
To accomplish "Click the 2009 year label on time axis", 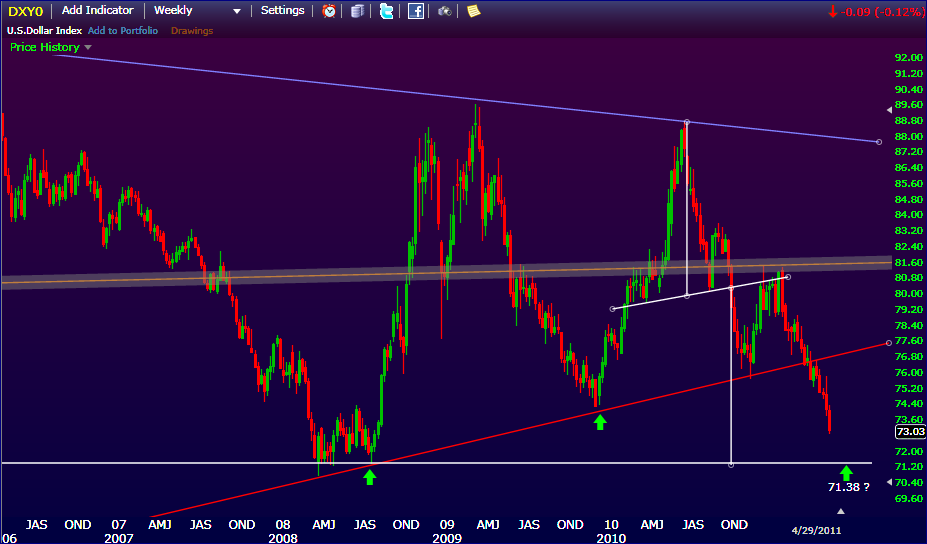I will tap(447, 538).
